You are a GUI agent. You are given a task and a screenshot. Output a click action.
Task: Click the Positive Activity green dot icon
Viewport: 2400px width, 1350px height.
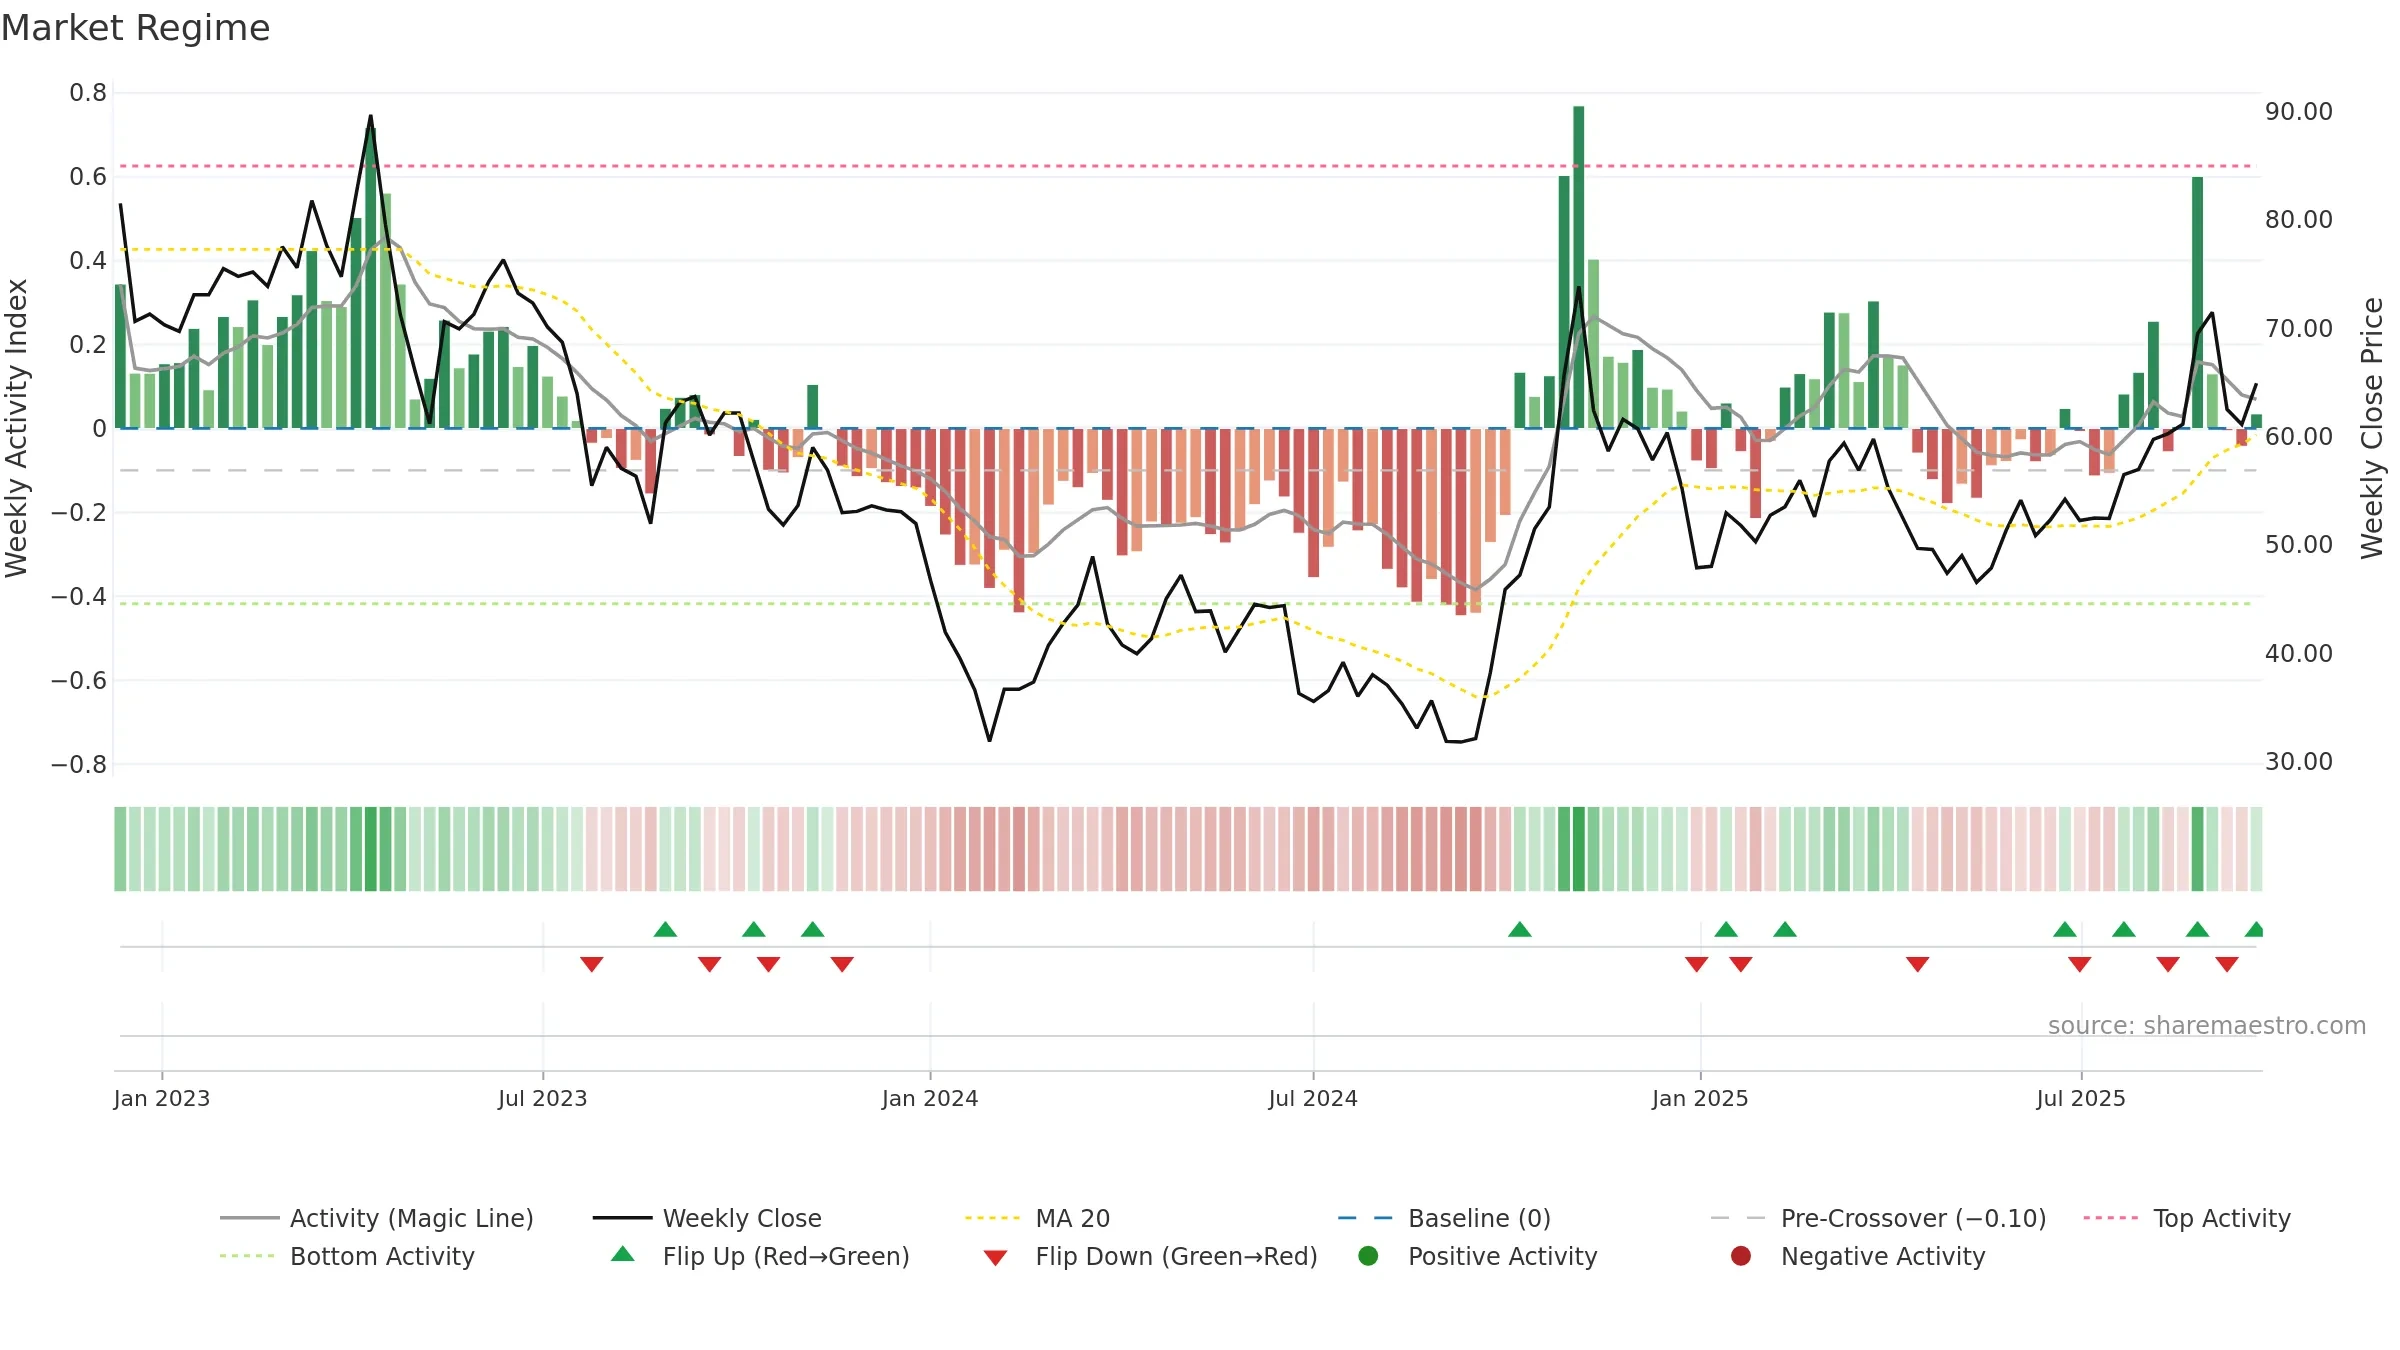point(1368,1256)
